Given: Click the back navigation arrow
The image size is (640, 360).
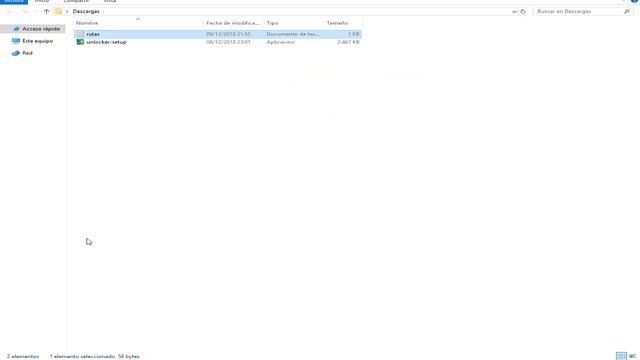Looking at the screenshot, I should point(9,11).
